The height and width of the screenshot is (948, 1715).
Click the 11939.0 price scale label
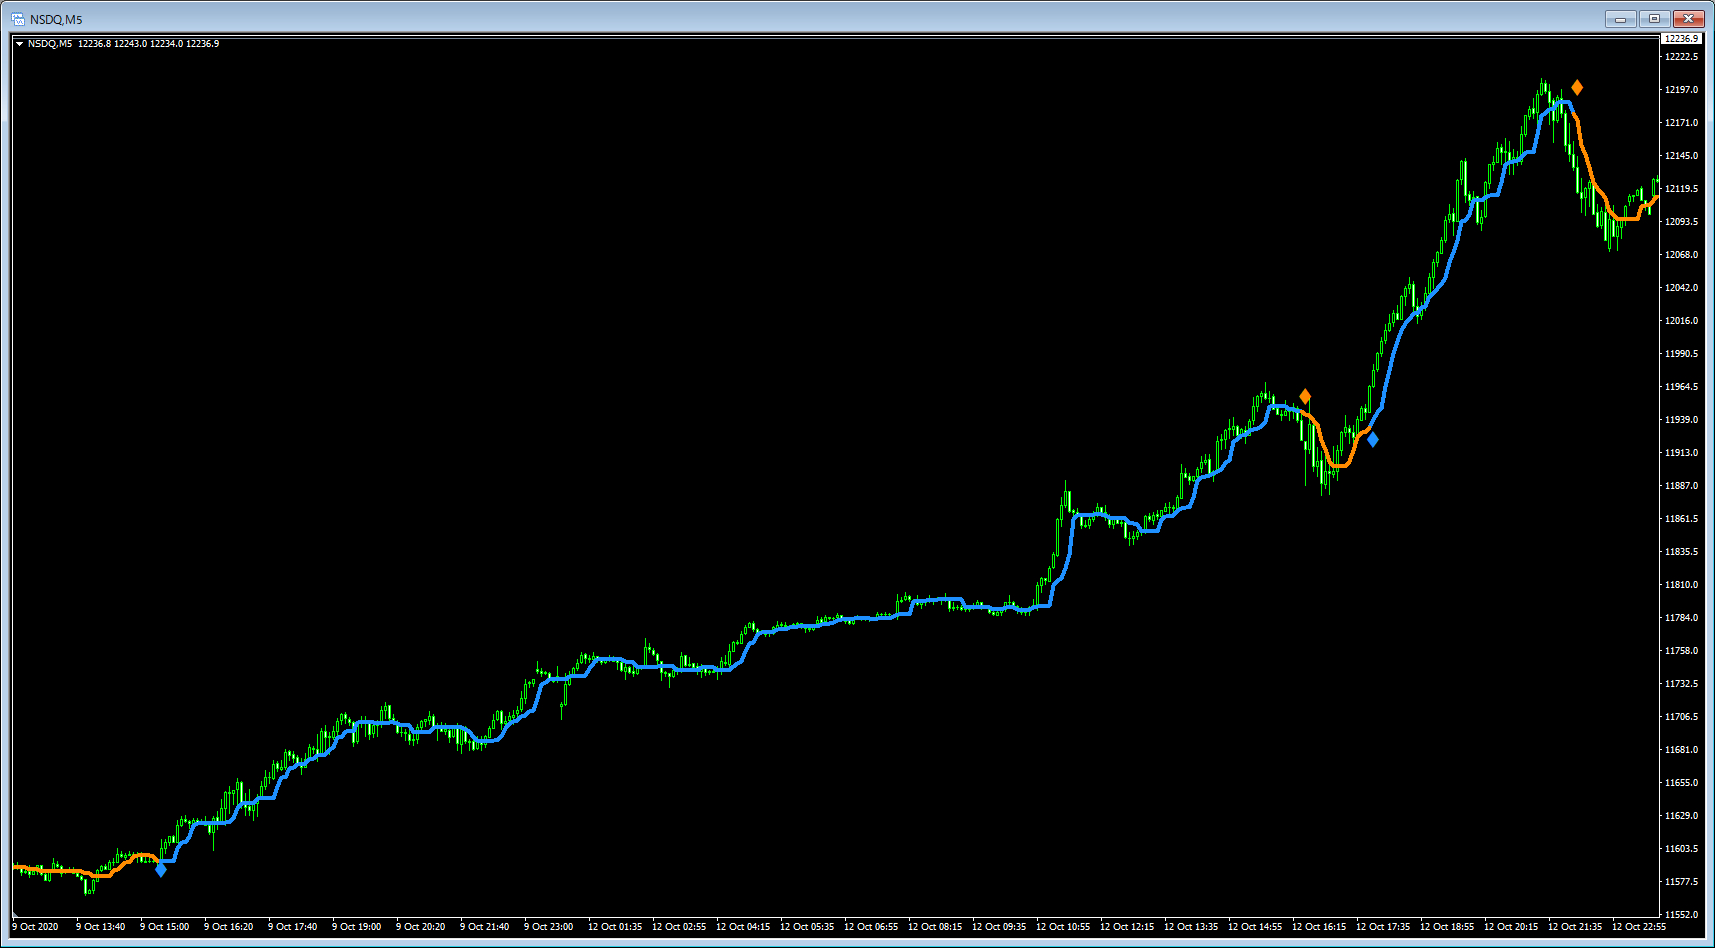(x=1681, y=420)
